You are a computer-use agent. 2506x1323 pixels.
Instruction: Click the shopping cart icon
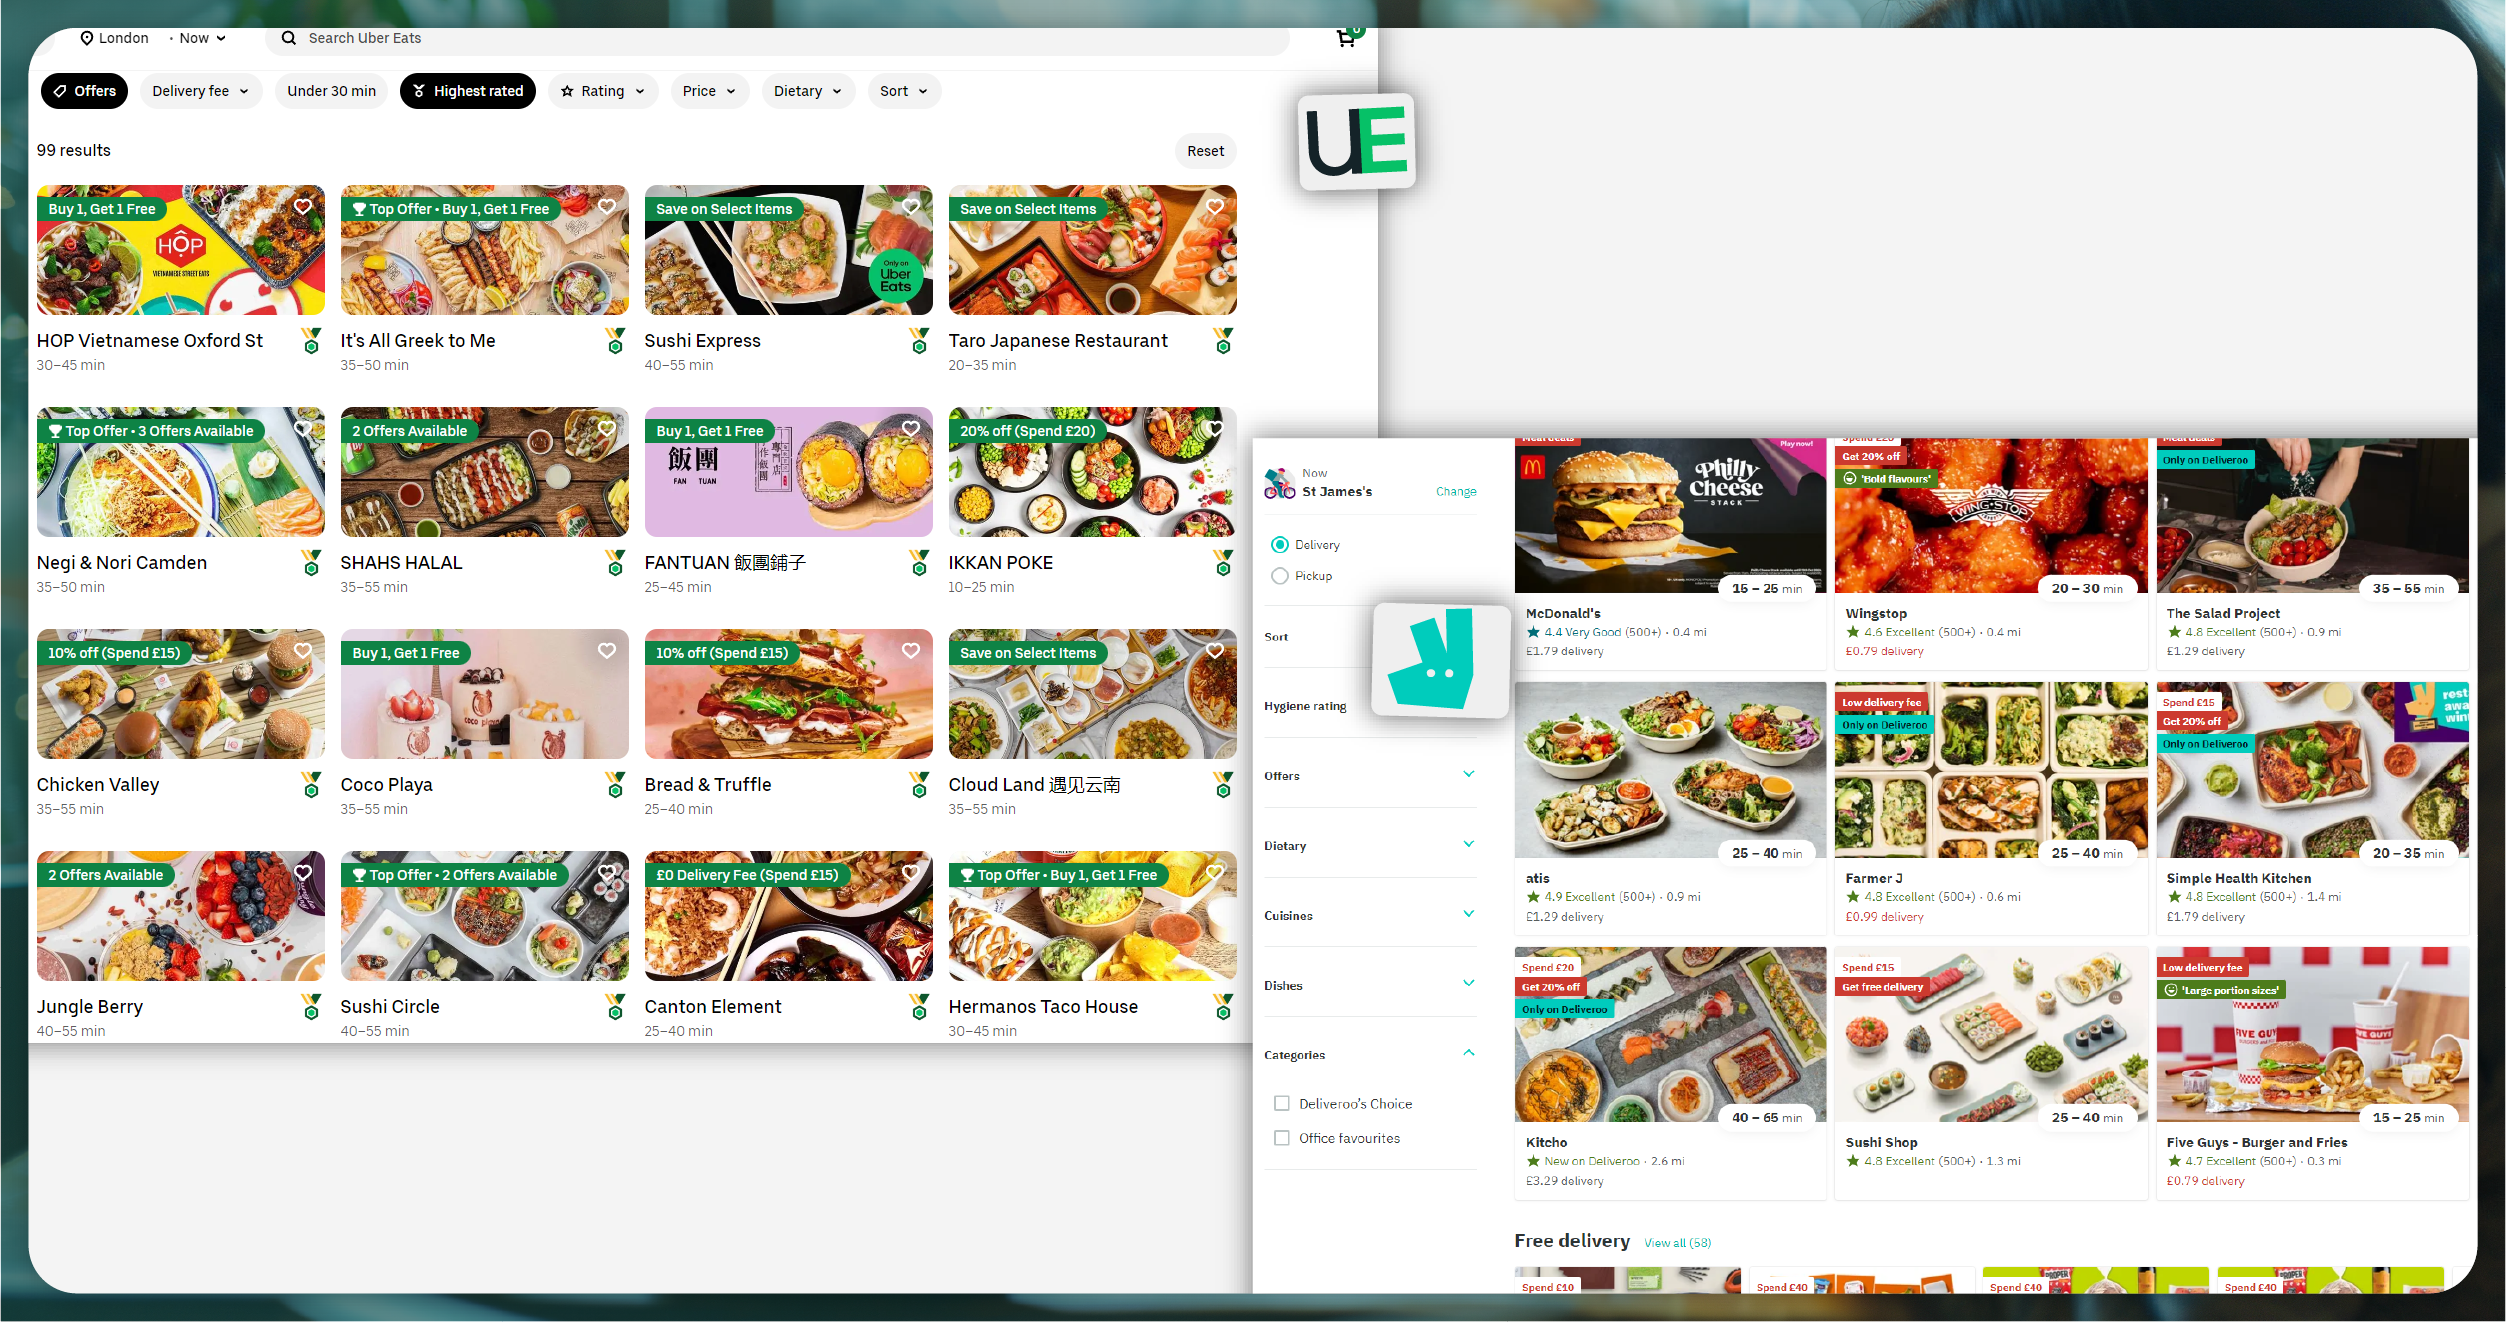(1346, 39)
